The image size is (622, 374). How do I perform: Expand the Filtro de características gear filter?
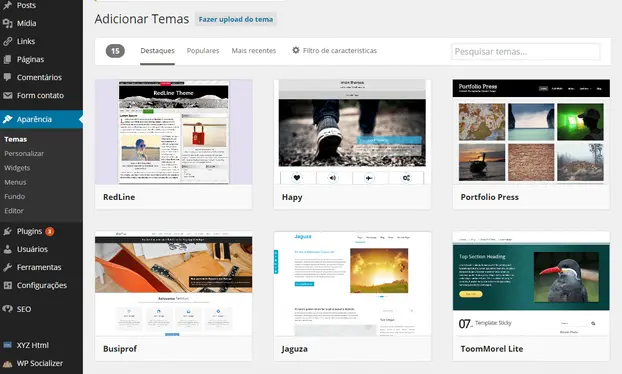(334, 50)
